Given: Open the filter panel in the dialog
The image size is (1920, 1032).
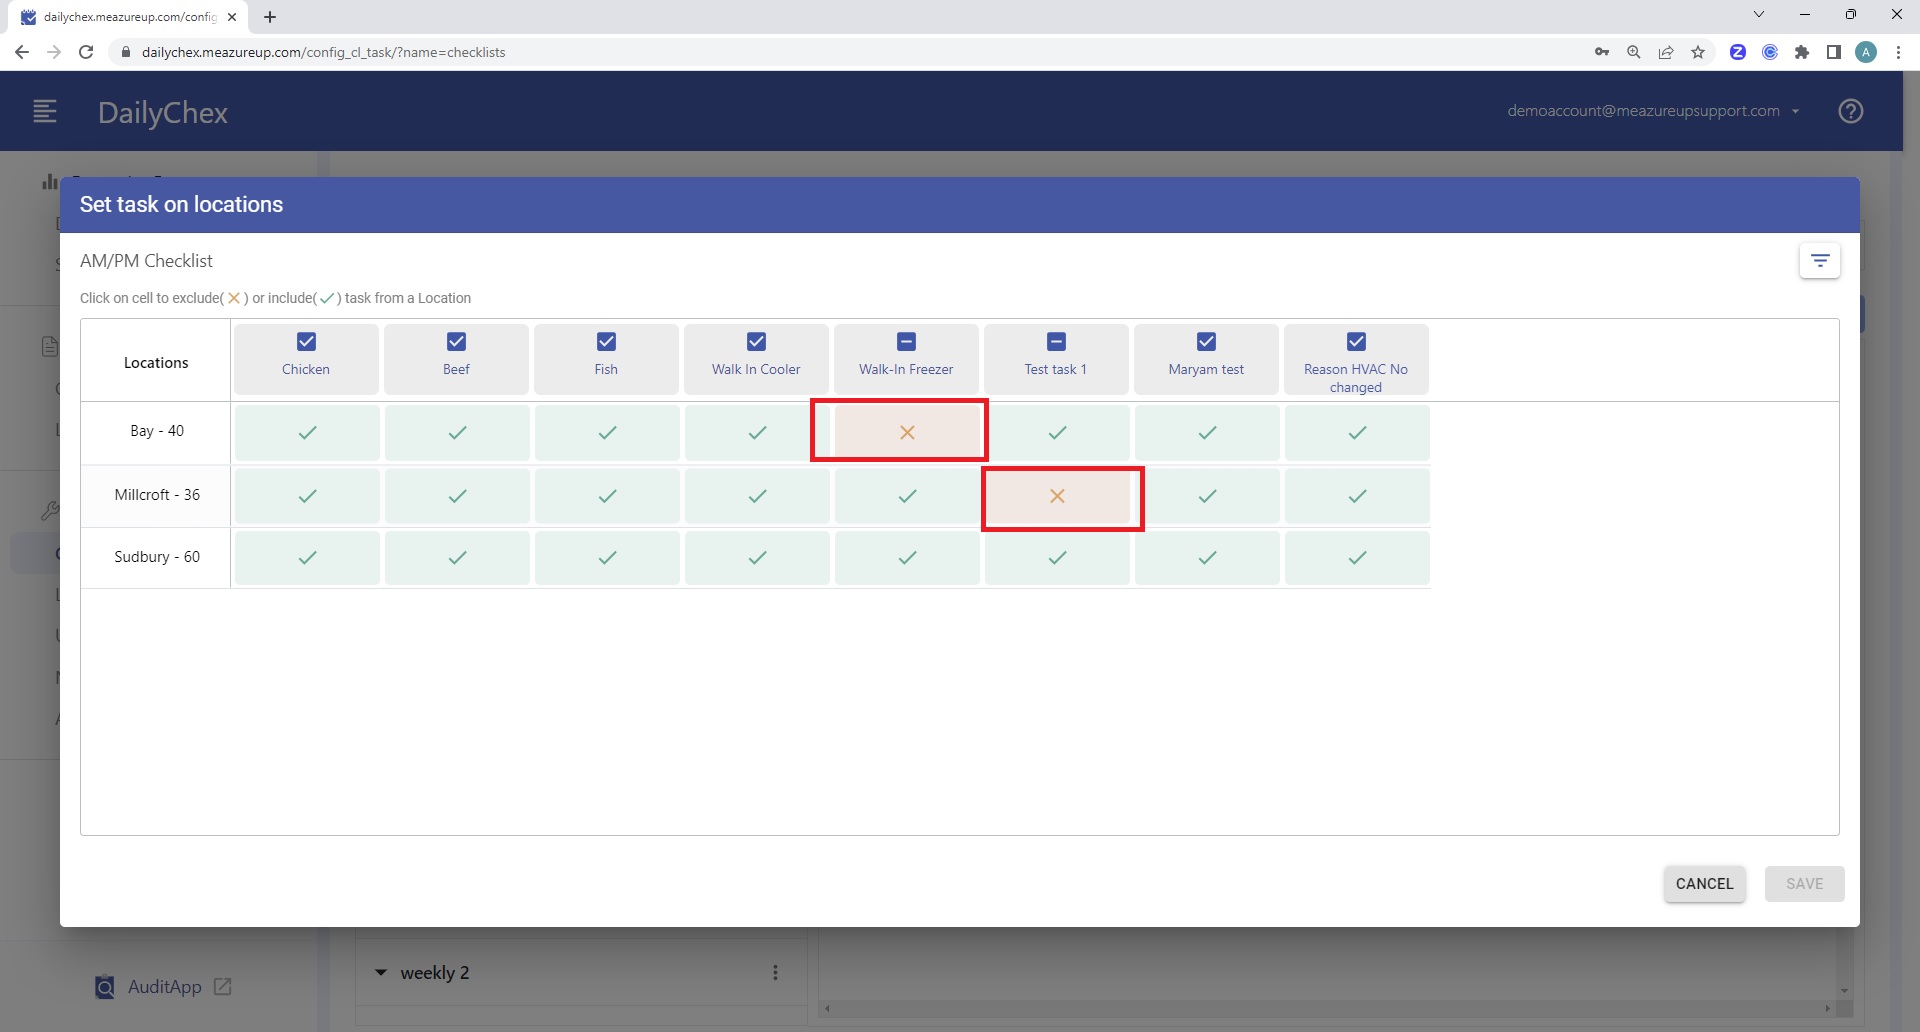Looking at the screenshot, I should click(1820, 260).
